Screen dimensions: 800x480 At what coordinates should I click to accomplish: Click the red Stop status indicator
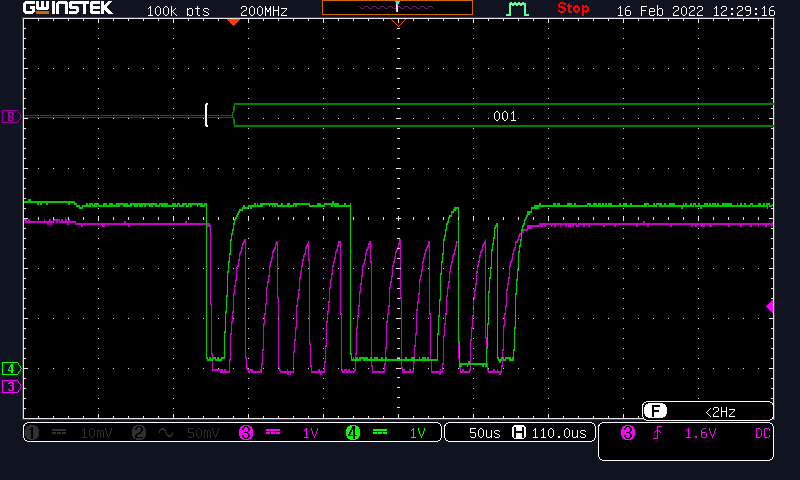coord(573,8)
